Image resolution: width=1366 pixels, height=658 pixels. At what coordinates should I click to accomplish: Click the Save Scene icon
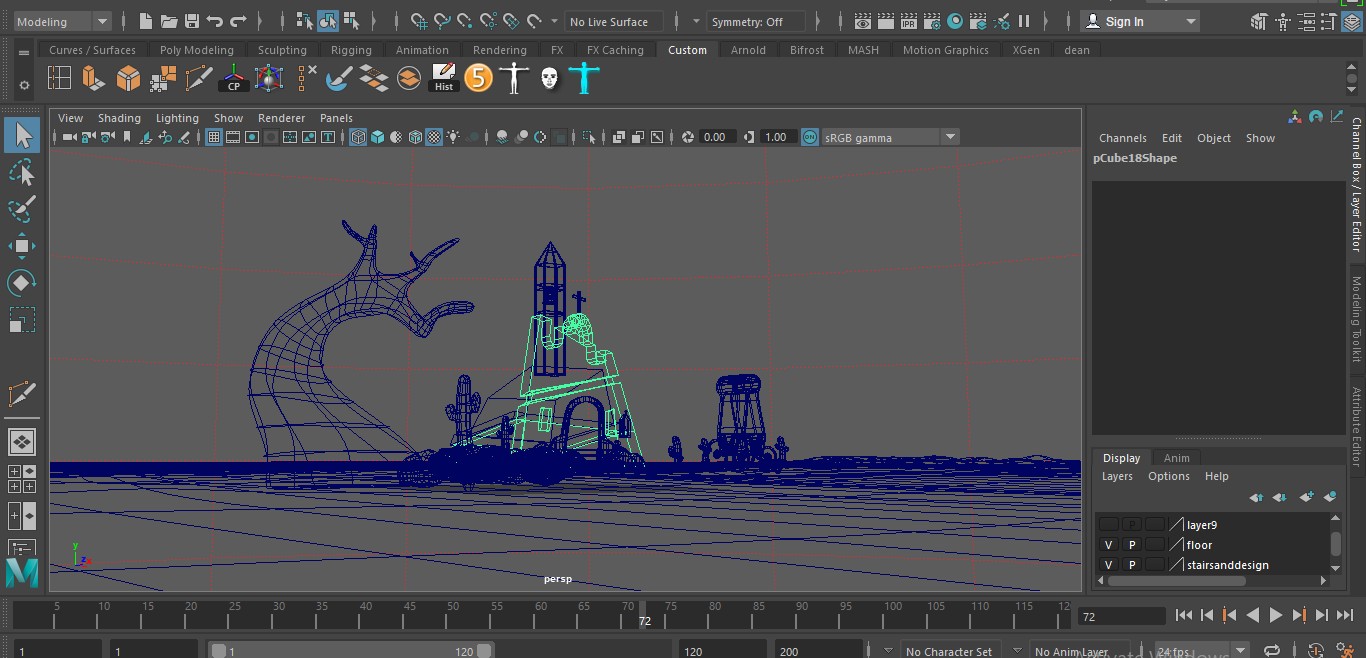(192, 21)
